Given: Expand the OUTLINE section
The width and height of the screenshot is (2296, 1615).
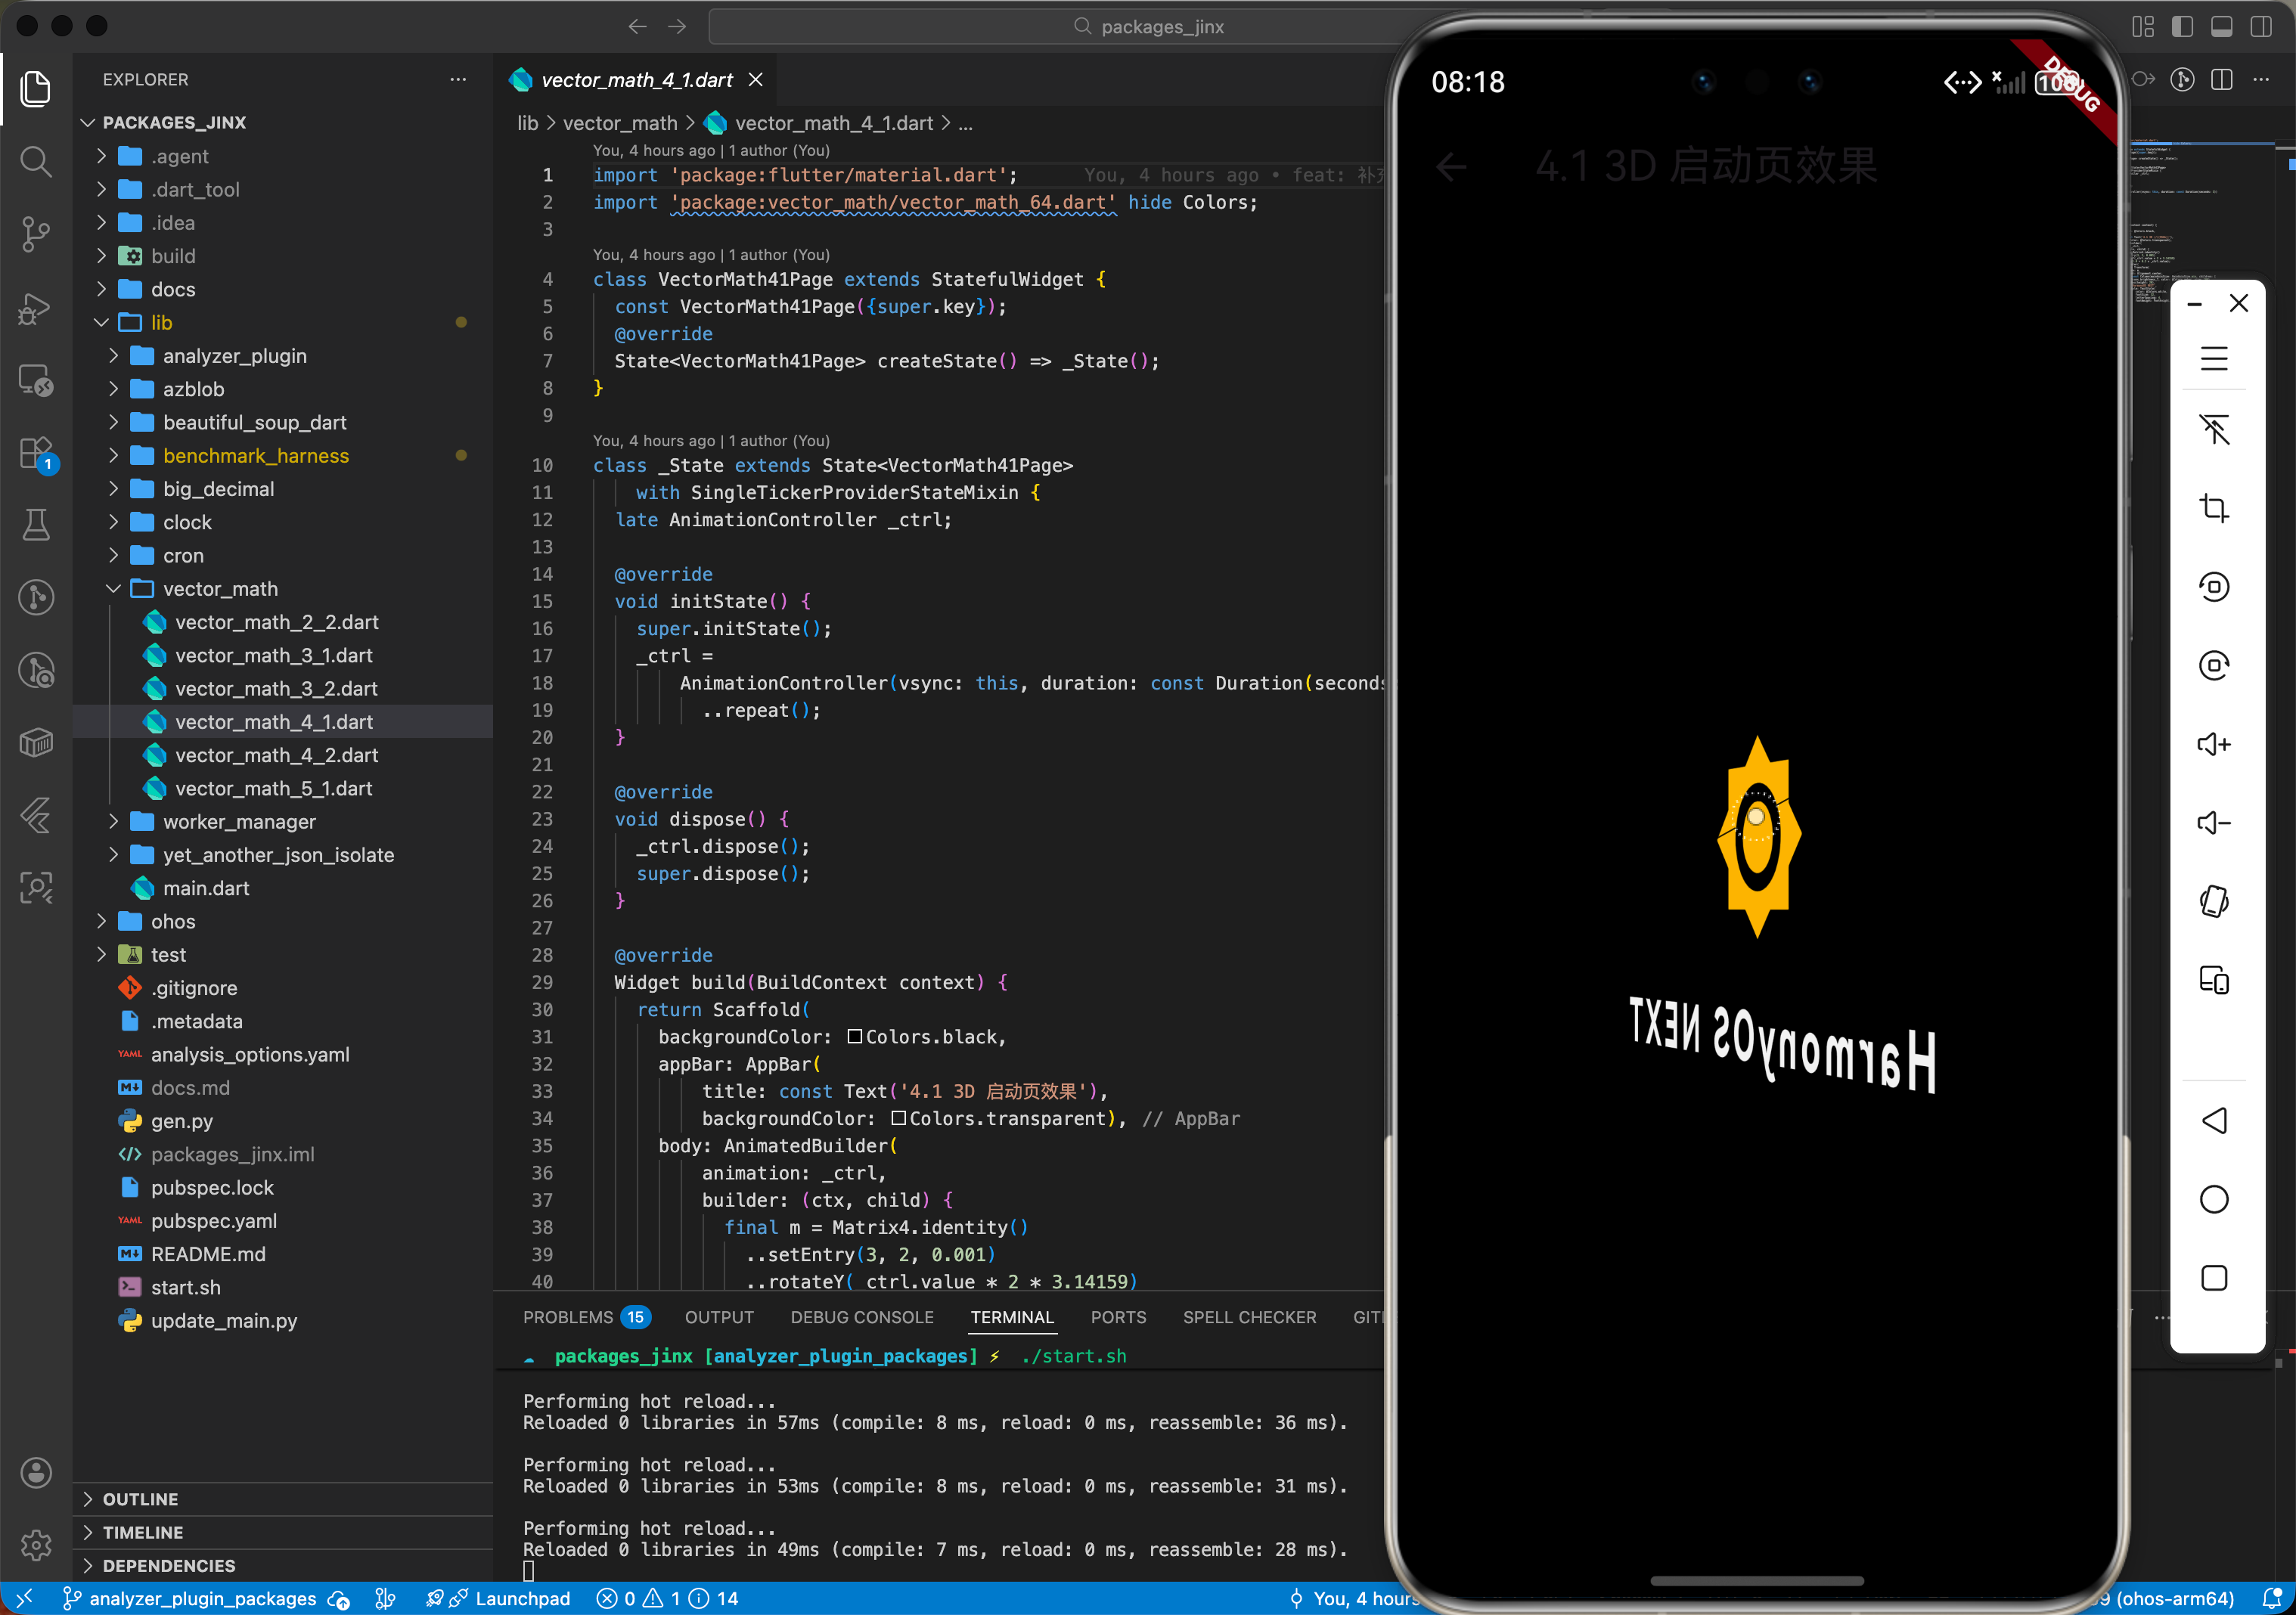Looking at the screenshot, I should tap(140, 1499).
